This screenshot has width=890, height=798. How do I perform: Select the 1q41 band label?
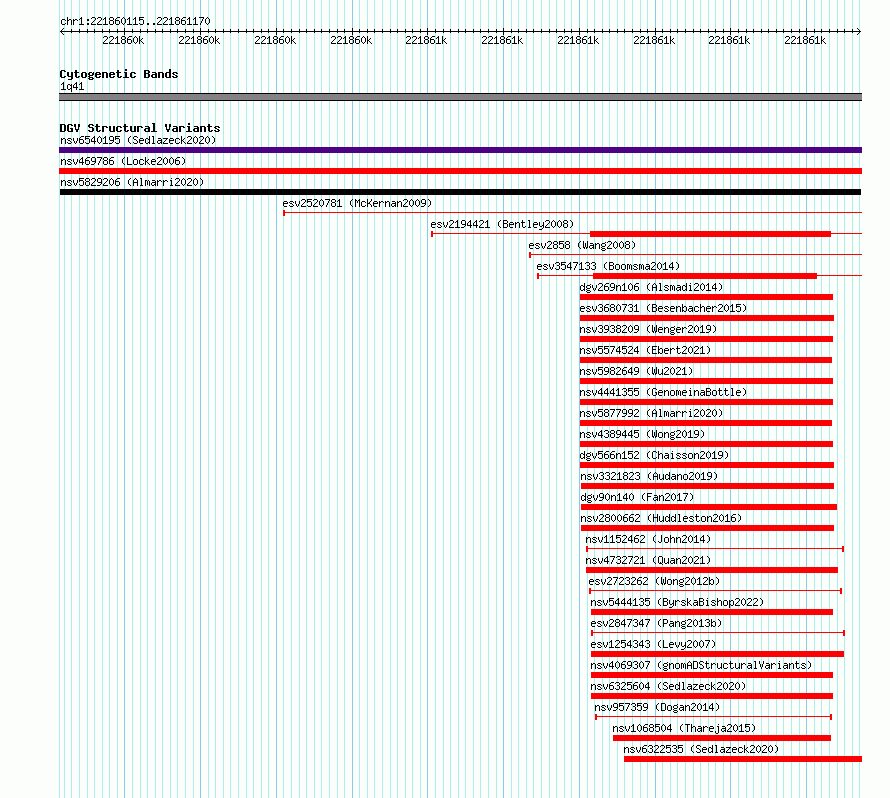72,86
